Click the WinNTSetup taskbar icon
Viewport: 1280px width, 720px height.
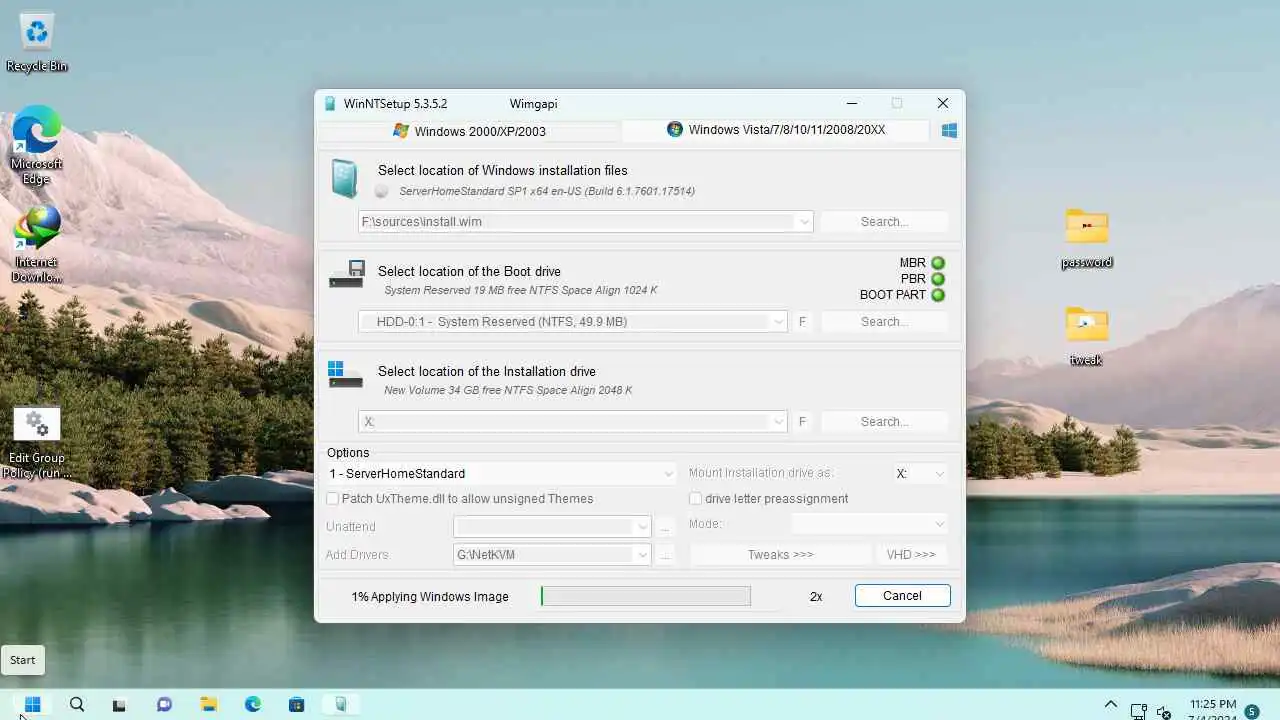(341, 704)
